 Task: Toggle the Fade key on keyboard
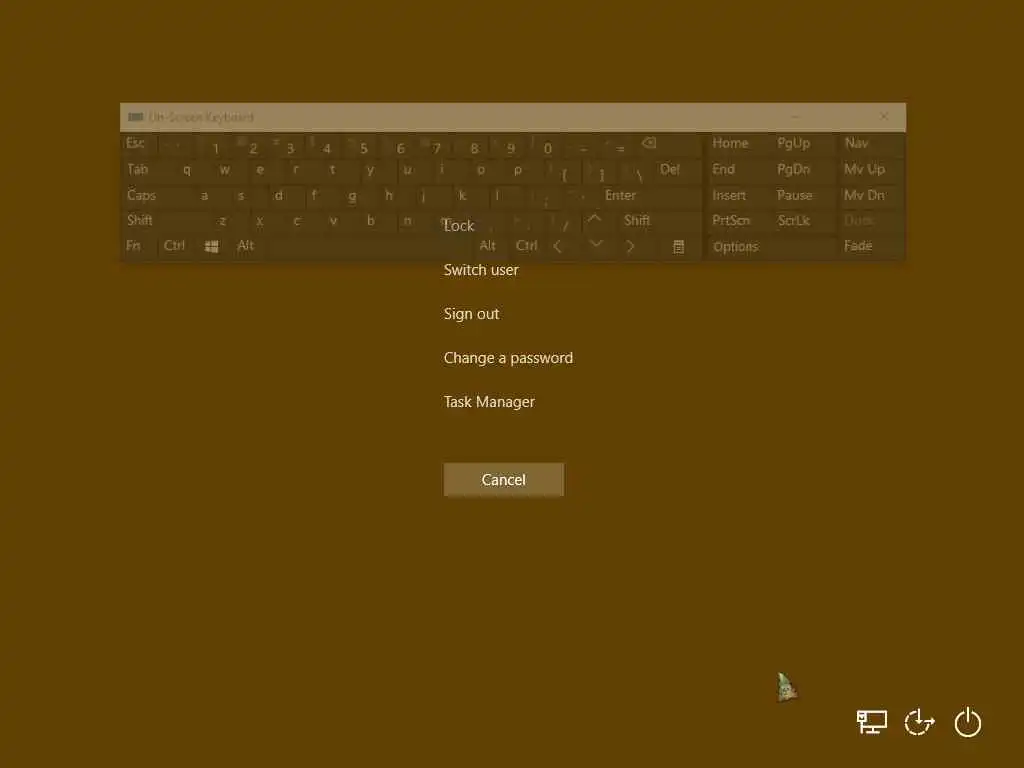point(857,246)
